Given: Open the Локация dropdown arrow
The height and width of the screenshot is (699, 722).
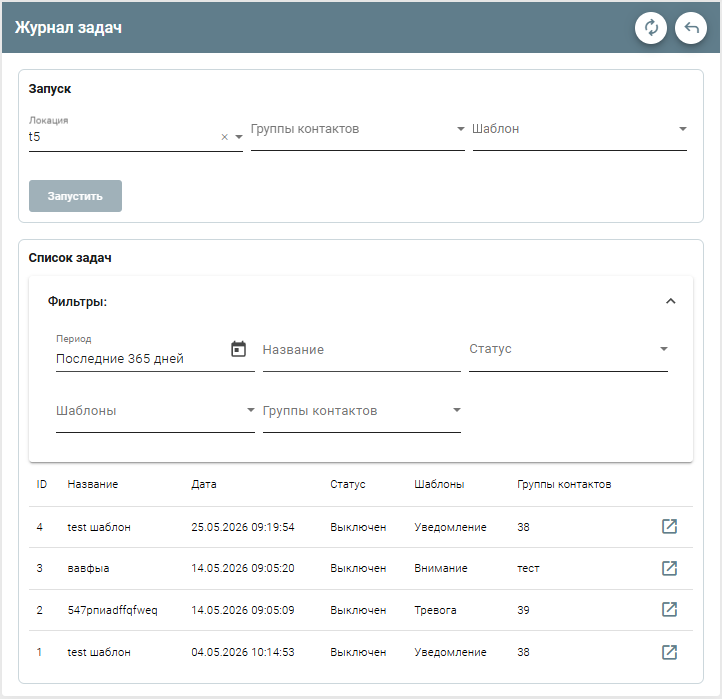Looking at the screenshot, I should (239, 137).
